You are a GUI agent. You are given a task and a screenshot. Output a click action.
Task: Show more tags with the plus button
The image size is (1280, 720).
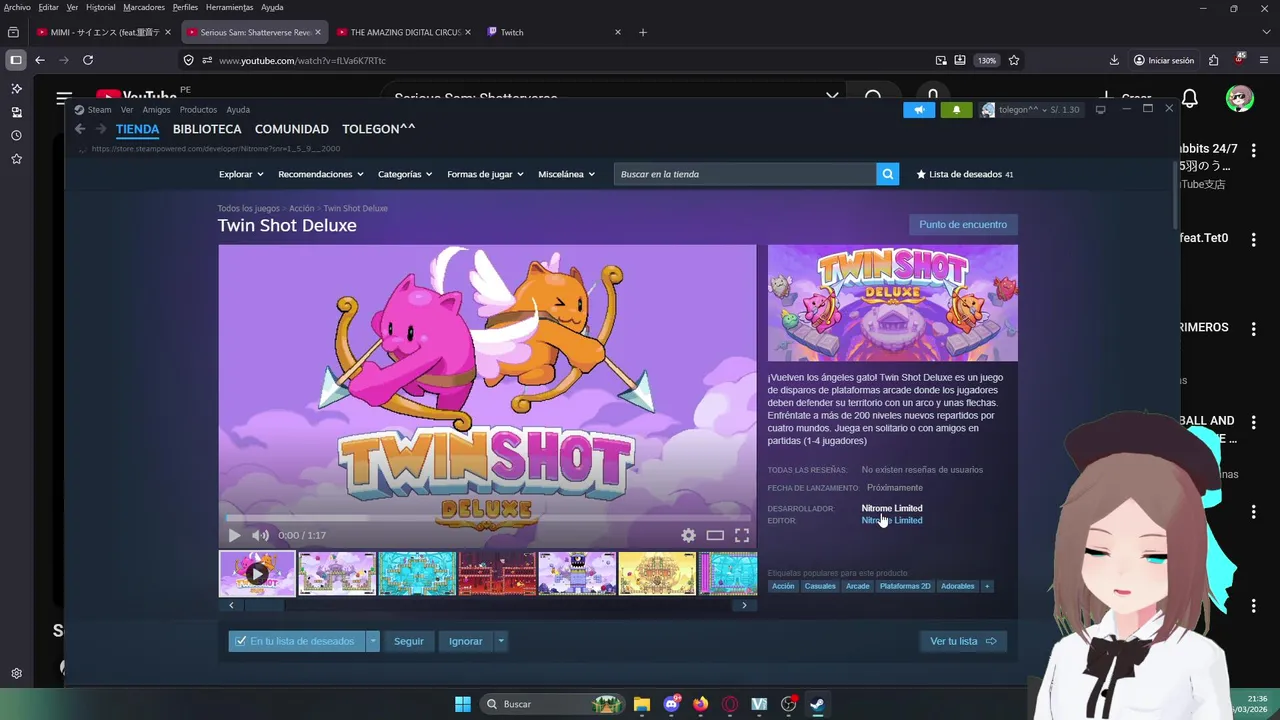point(987,586)
